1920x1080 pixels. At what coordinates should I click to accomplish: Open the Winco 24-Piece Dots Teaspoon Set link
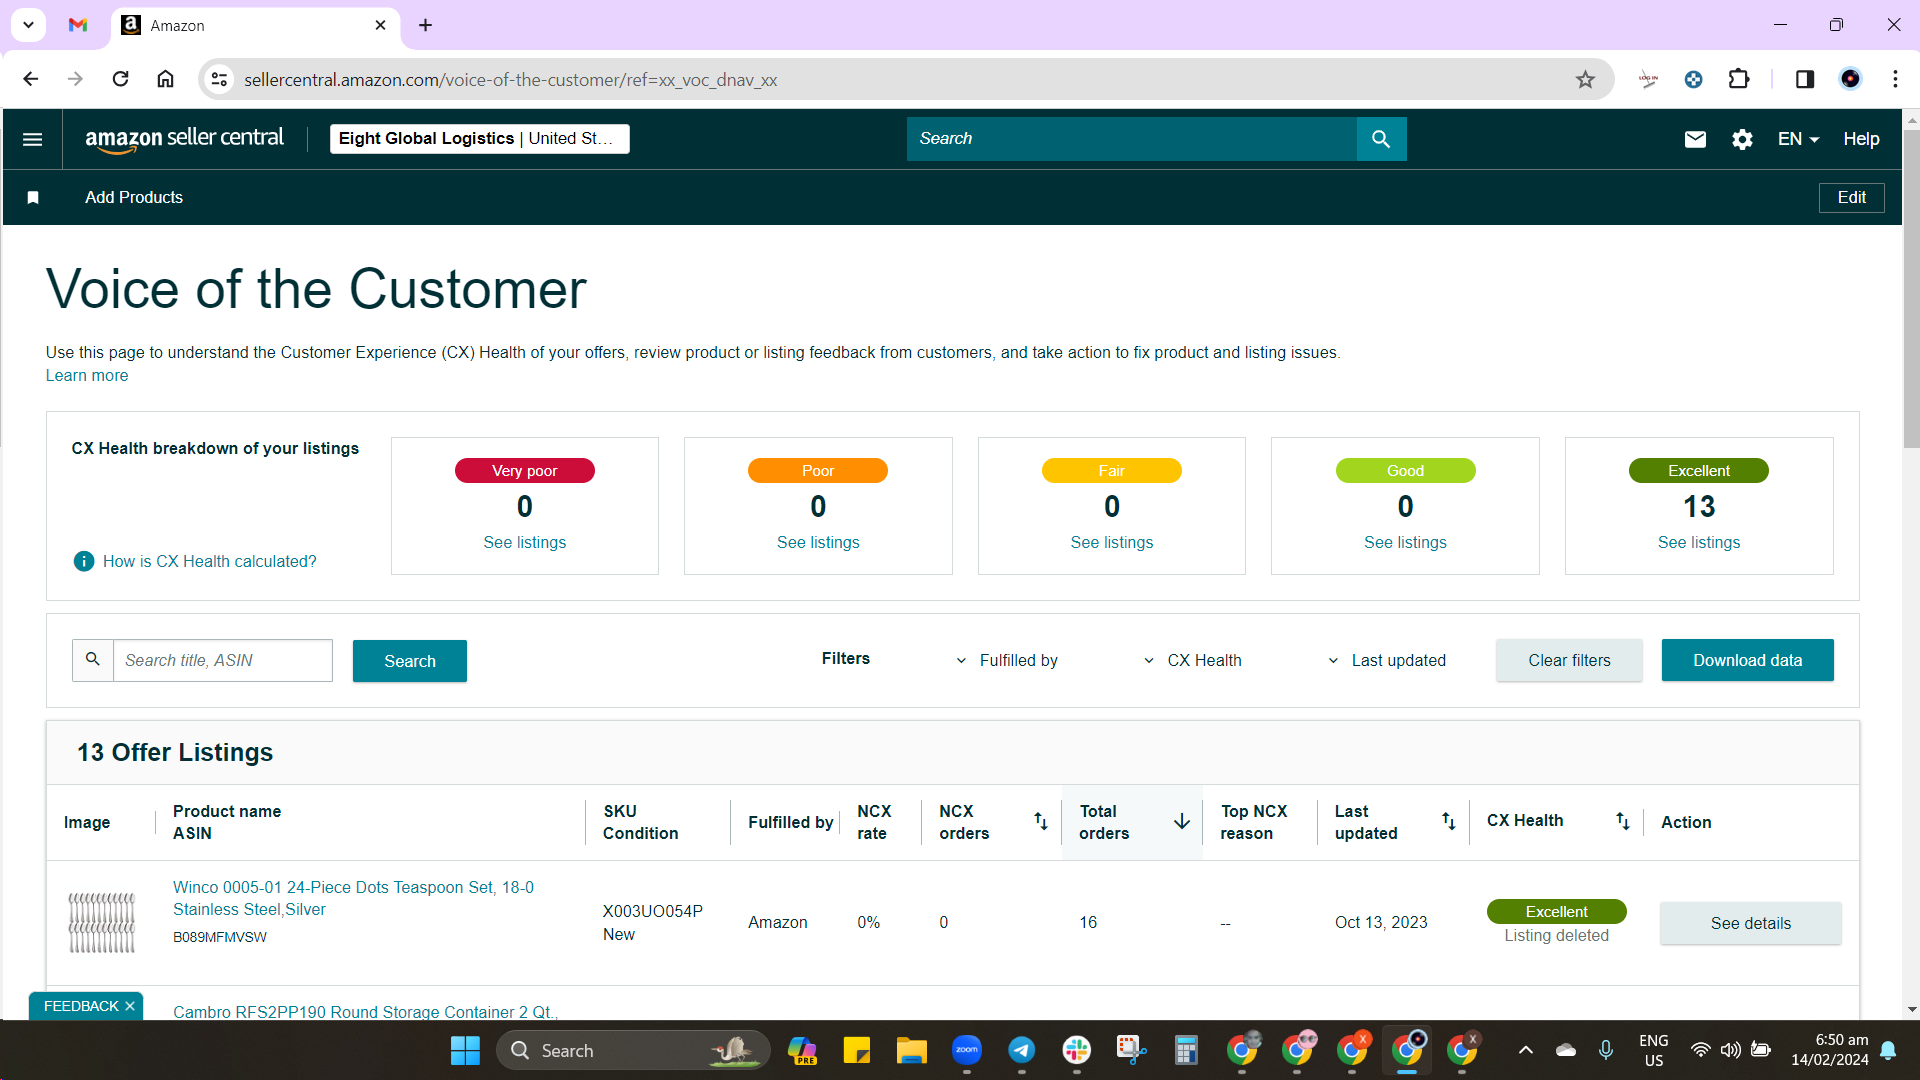click(353, 898)
